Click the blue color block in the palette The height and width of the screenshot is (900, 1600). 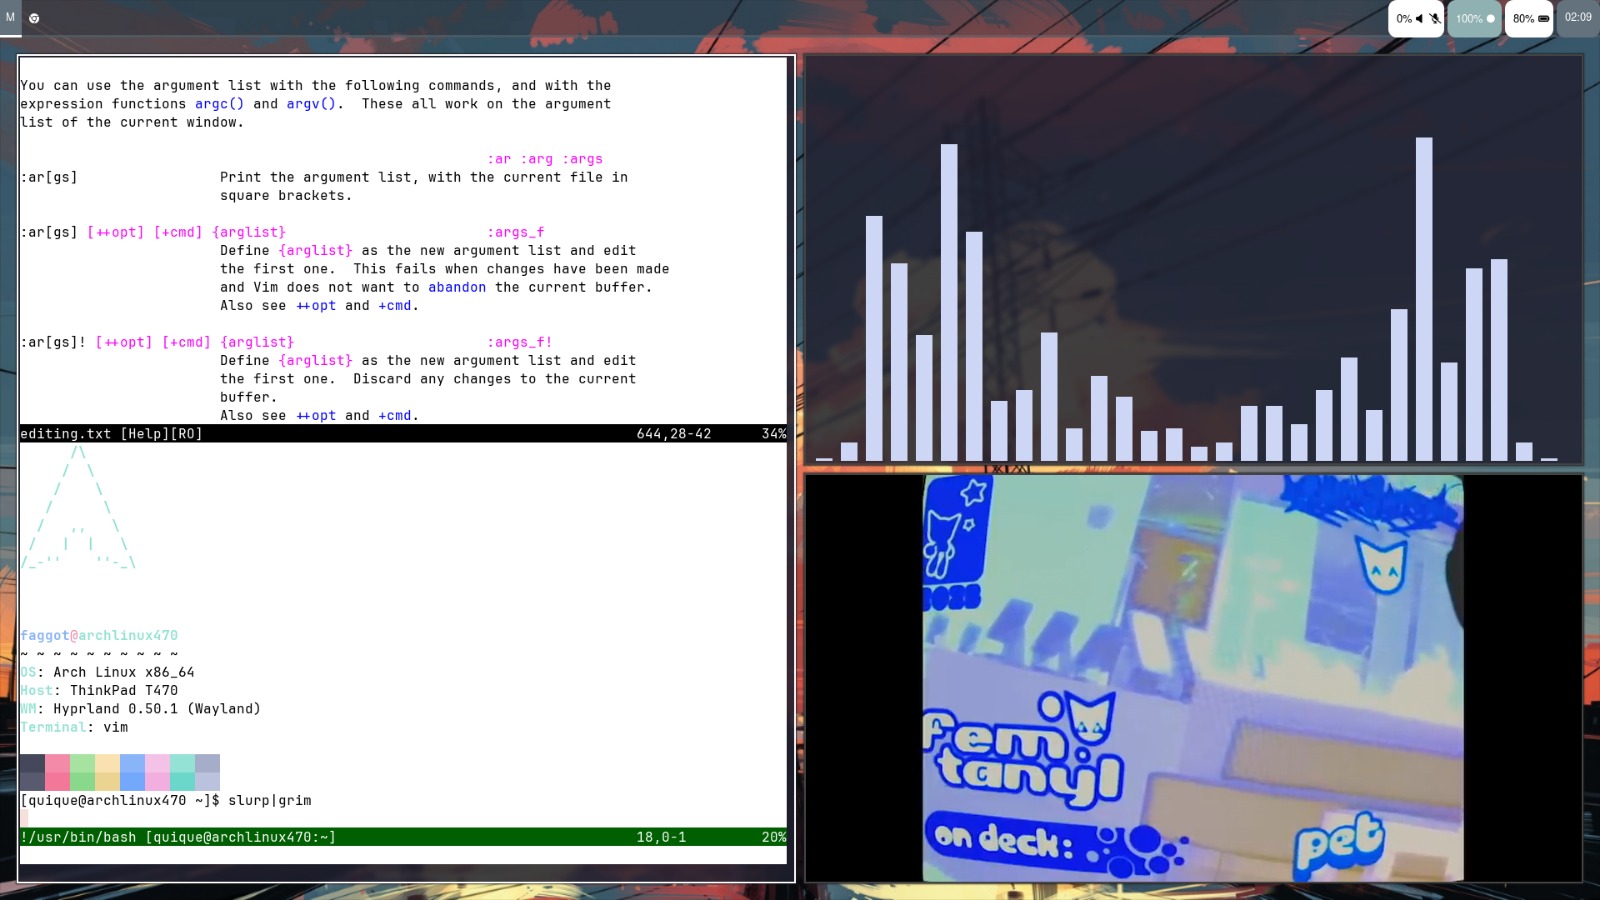[x=132, y=772]
